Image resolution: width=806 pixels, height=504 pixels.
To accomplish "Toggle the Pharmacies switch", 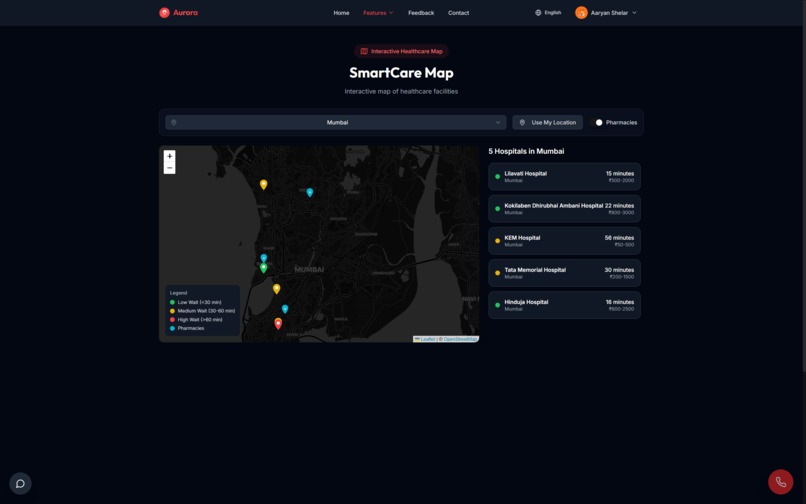I will (596, 122).
